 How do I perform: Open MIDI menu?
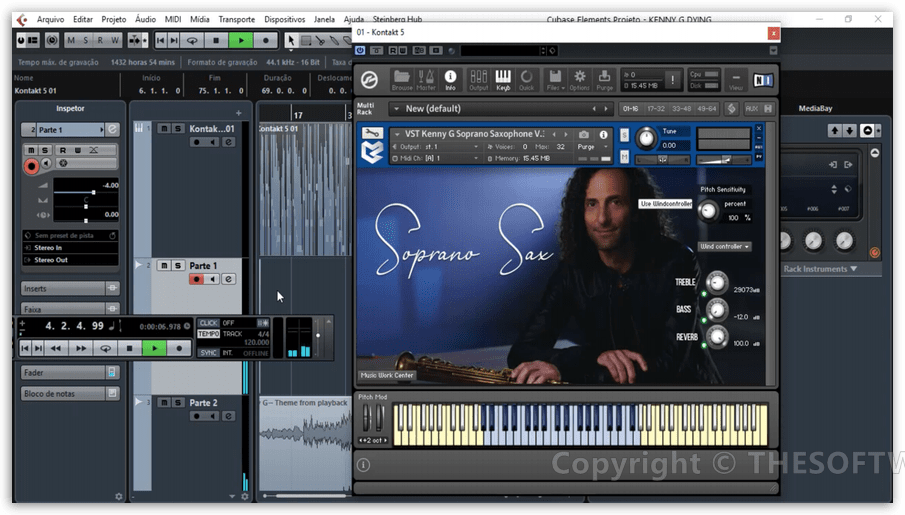point(173,19)
